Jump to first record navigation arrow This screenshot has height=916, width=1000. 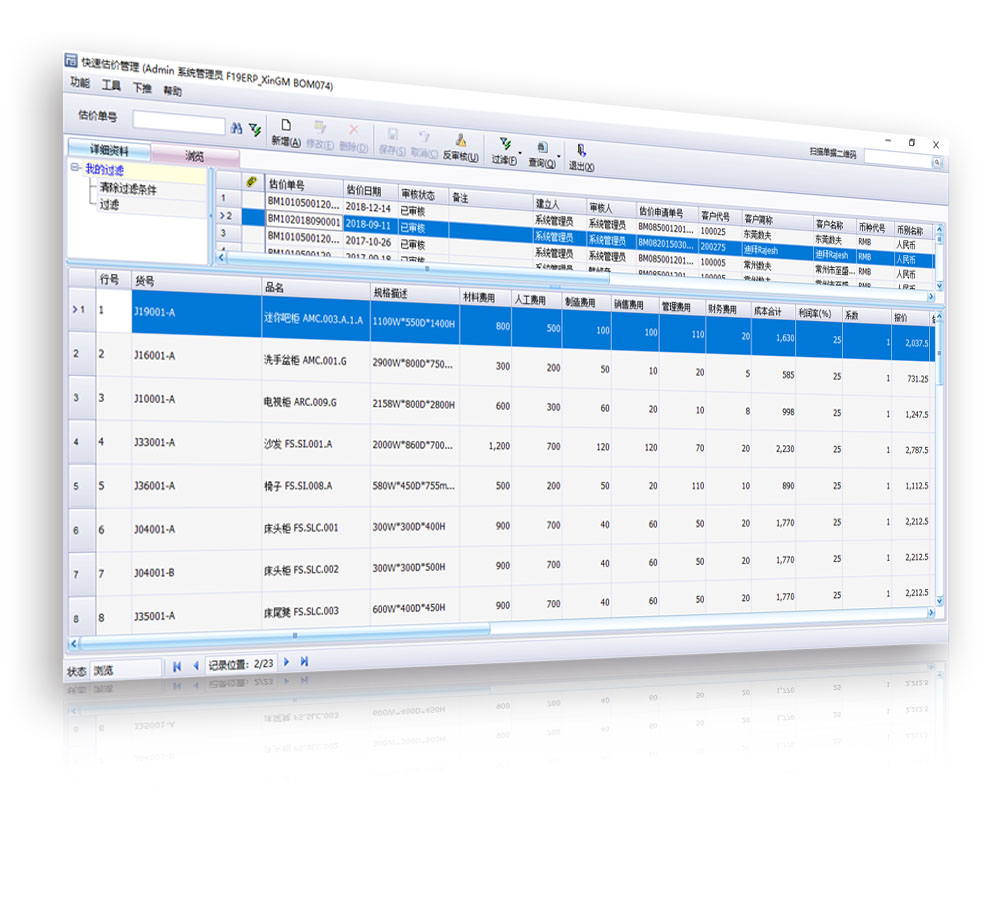(177, 665)
